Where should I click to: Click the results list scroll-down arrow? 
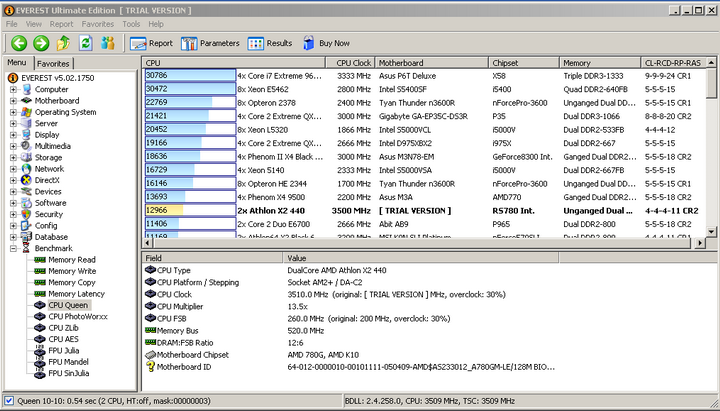[711, 231]
